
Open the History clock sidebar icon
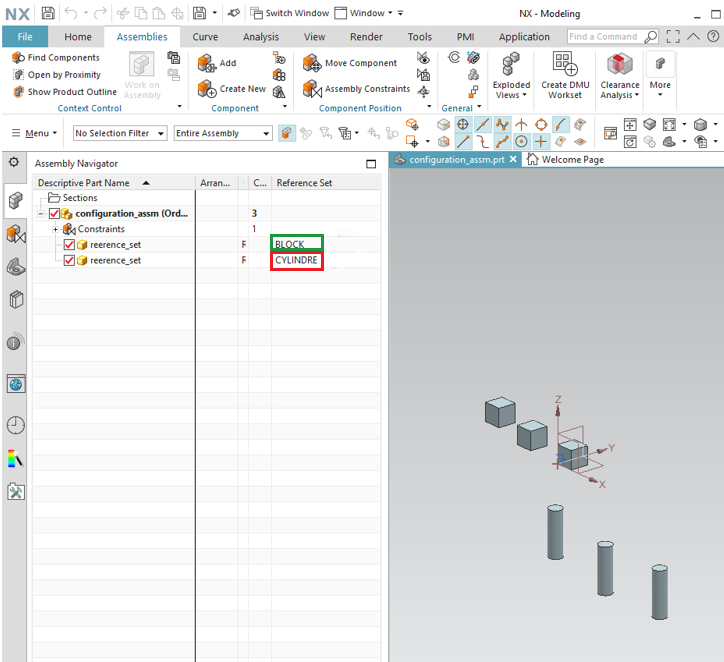16,425
